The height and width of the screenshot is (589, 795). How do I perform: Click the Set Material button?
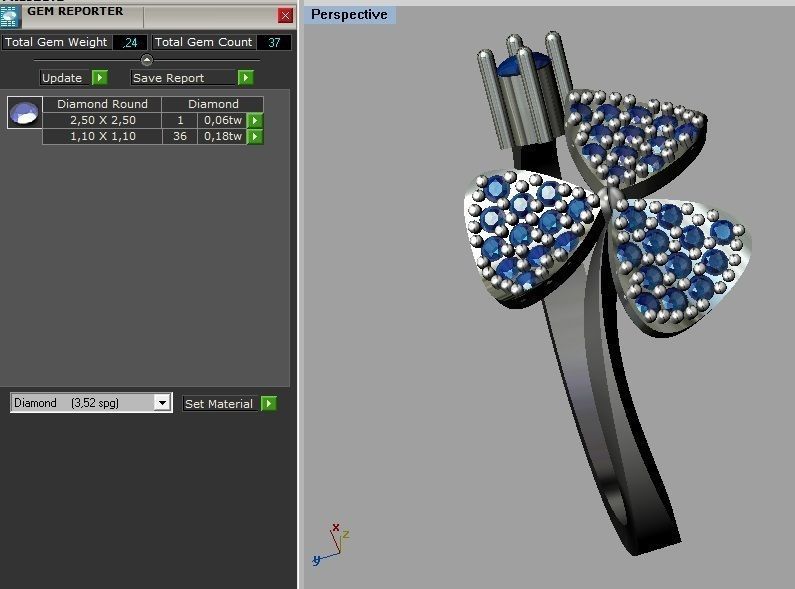click(221, 403)
